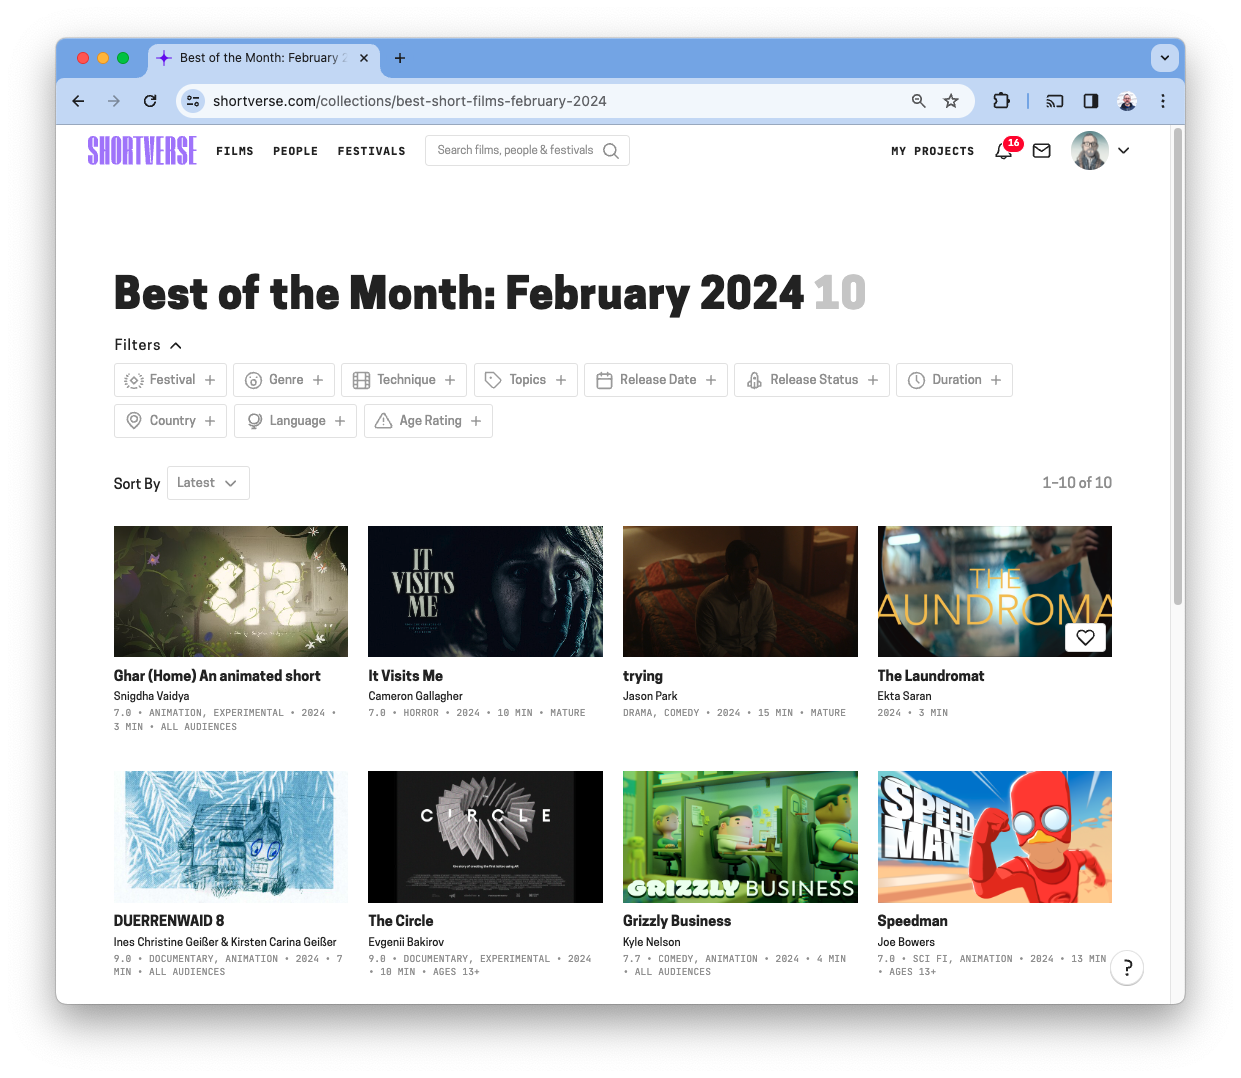Click the Festival filter icon
The image size is (1241, 1078).
point(133,380)
